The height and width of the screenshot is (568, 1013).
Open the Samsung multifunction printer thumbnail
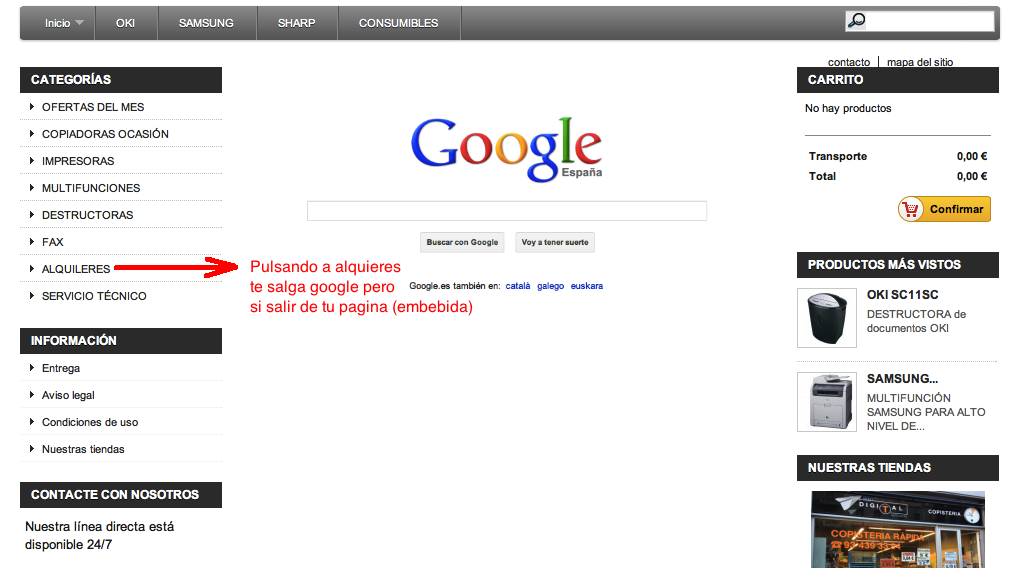point(827,402)
